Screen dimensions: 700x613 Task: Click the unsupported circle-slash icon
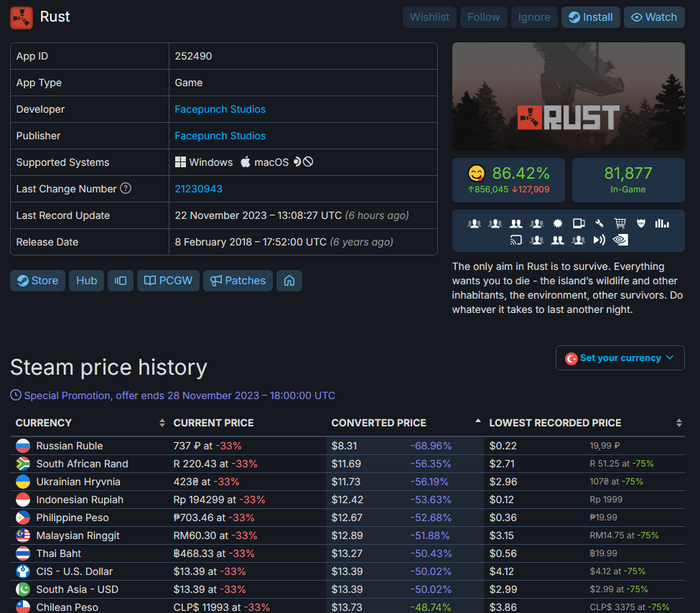pyautogui.click(x=308, y=162)
